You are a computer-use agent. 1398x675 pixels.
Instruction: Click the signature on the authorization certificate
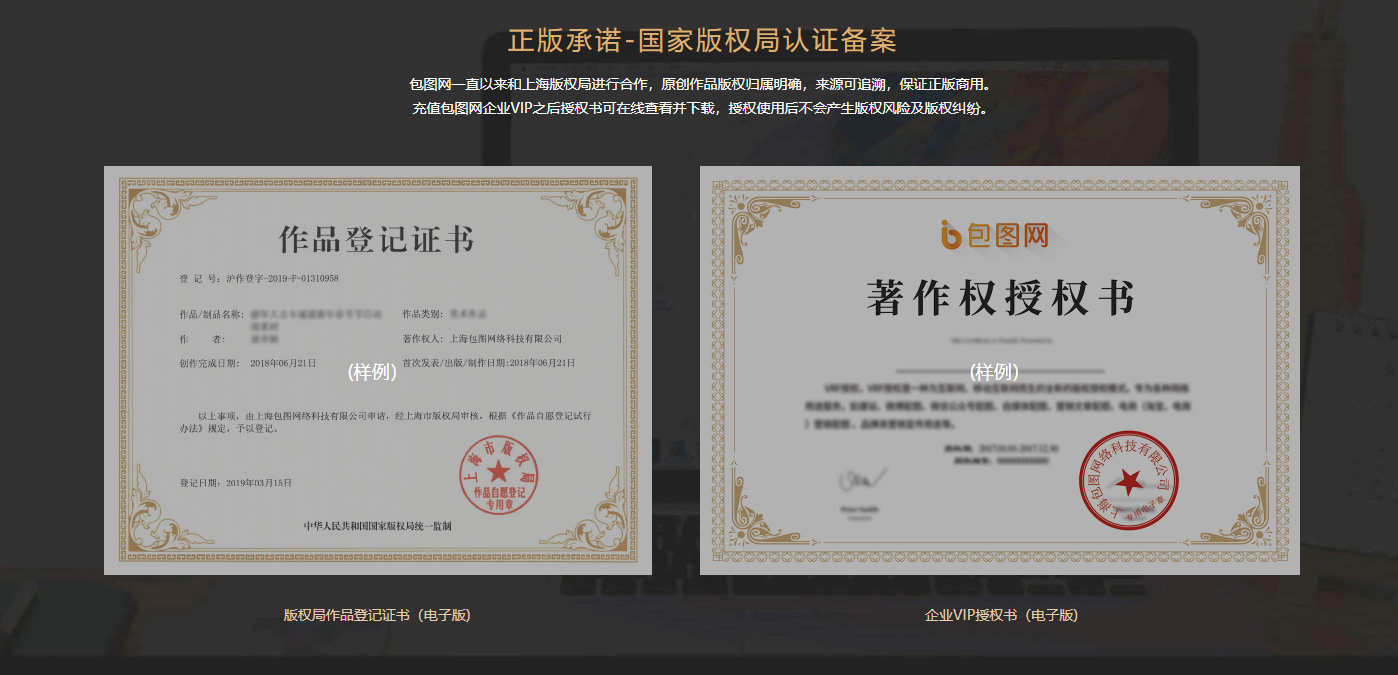coord(863,479)
